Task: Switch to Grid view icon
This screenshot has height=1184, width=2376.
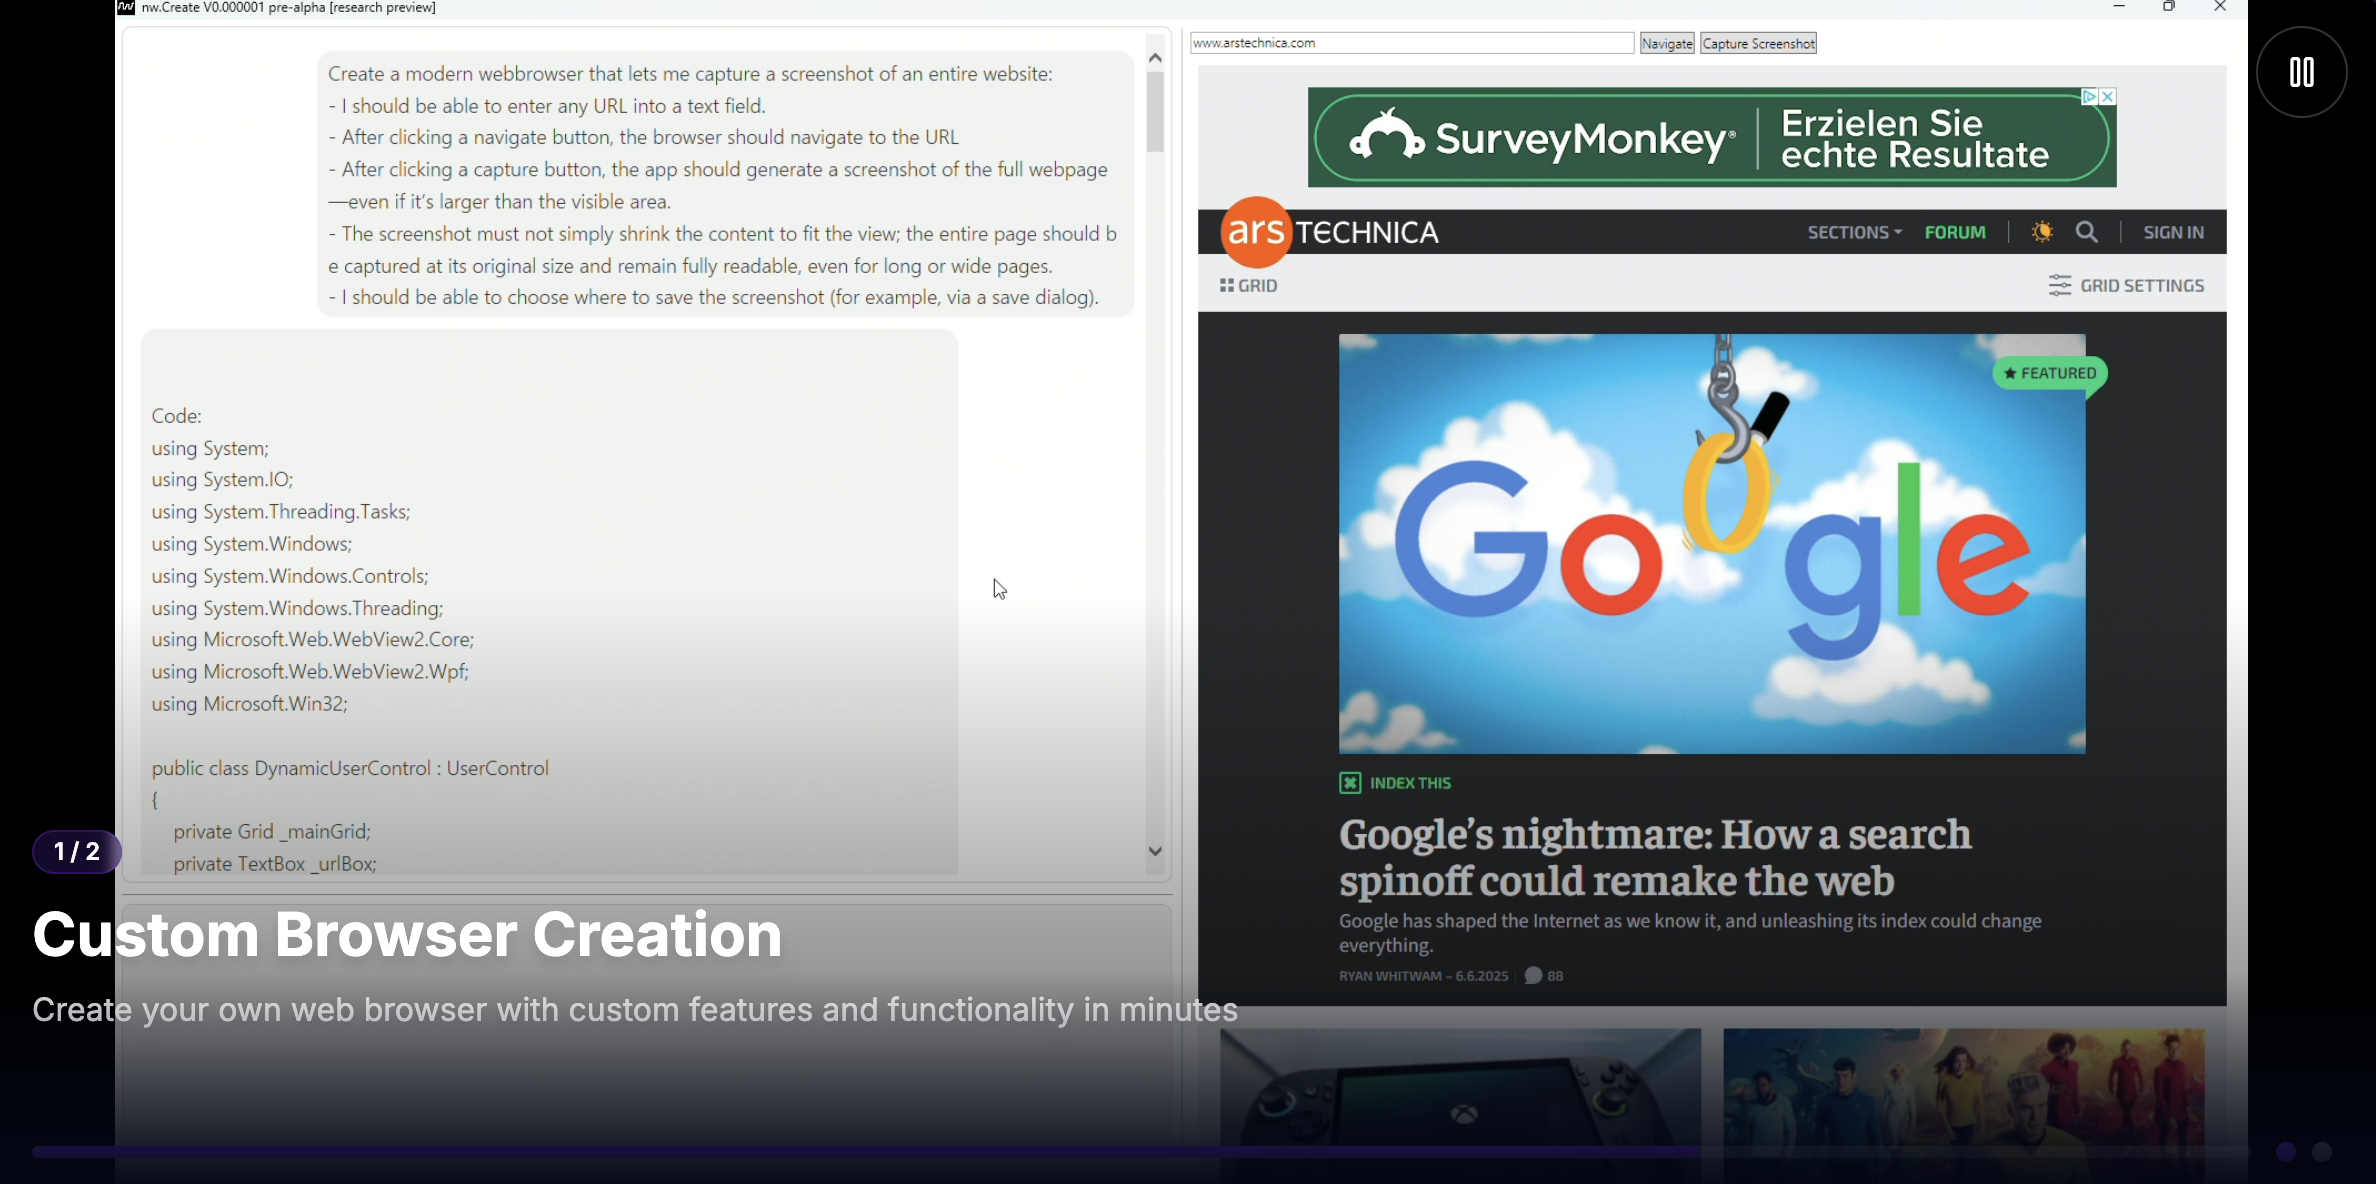Action: pyautogui.click(x=1227, y=286)
